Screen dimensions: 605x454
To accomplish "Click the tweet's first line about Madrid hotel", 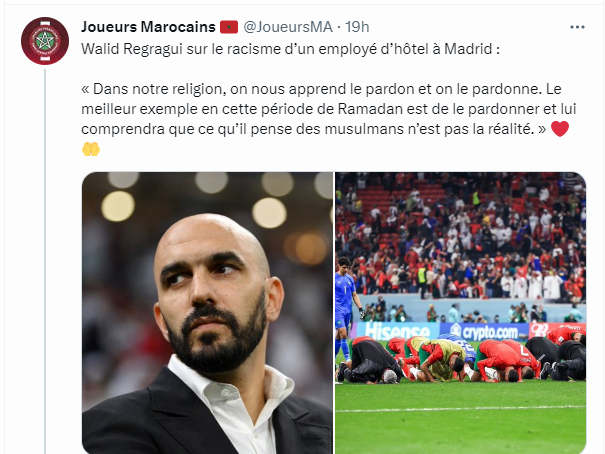I will coord(291,49).
